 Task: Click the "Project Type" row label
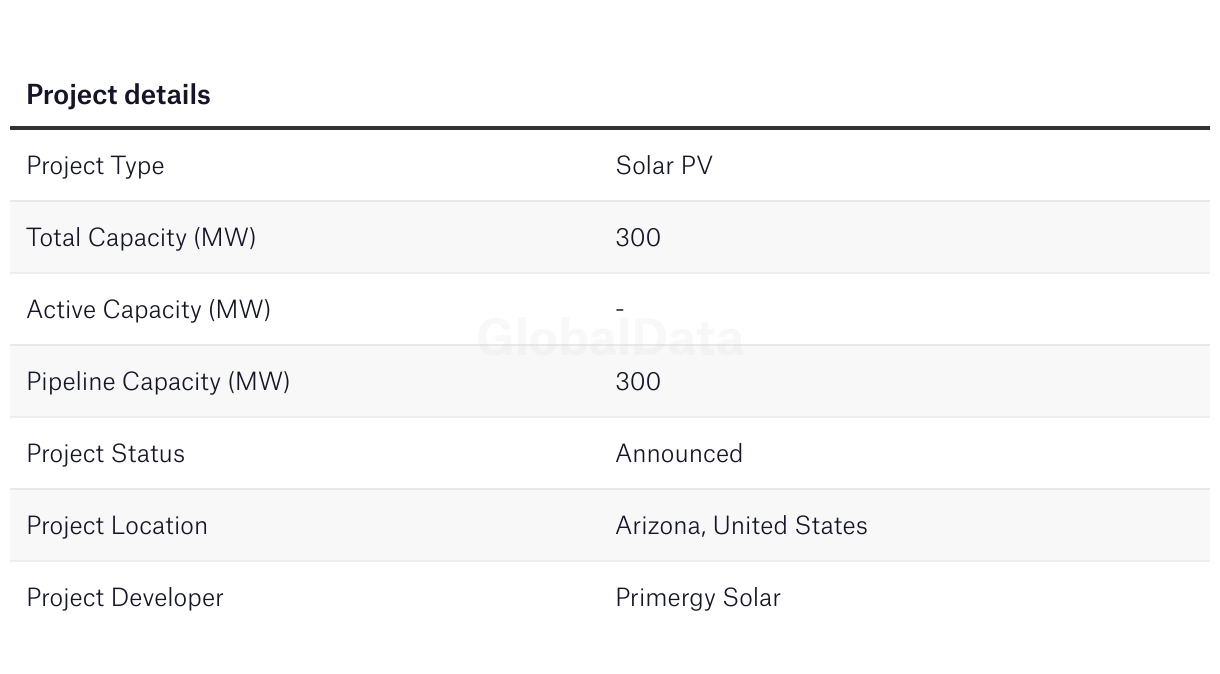(95, 166)
